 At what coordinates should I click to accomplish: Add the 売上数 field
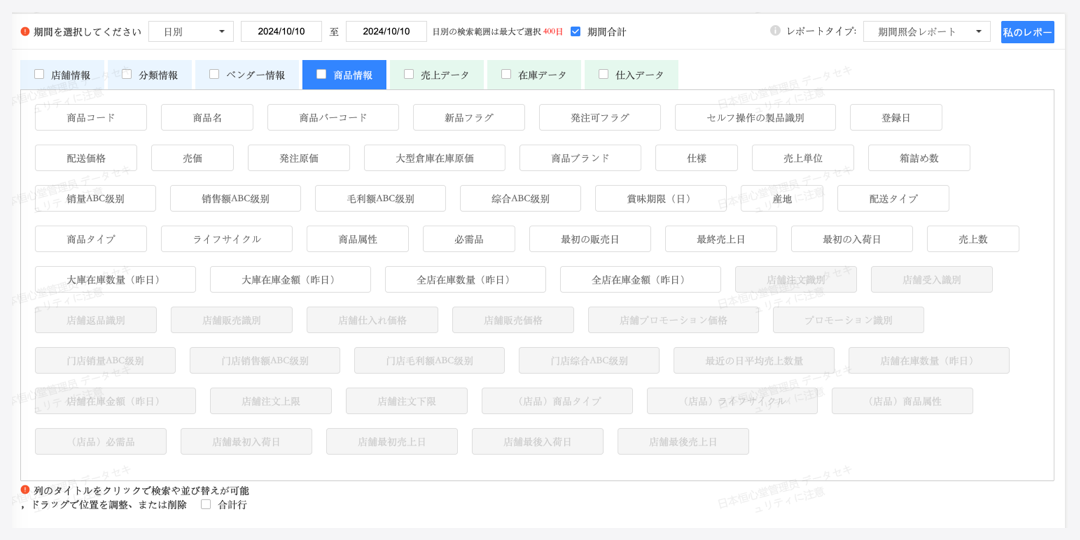pos(972,239)
